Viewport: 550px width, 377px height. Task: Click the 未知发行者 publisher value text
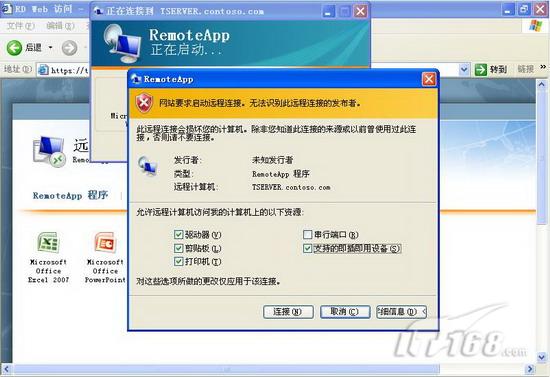[273, 160]
